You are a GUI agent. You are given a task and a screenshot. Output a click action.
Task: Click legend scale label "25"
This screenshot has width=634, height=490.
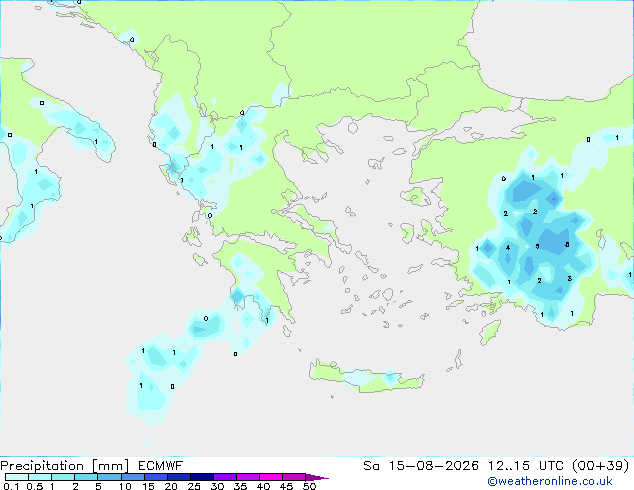pyautogui.click(x=194, y=486)
